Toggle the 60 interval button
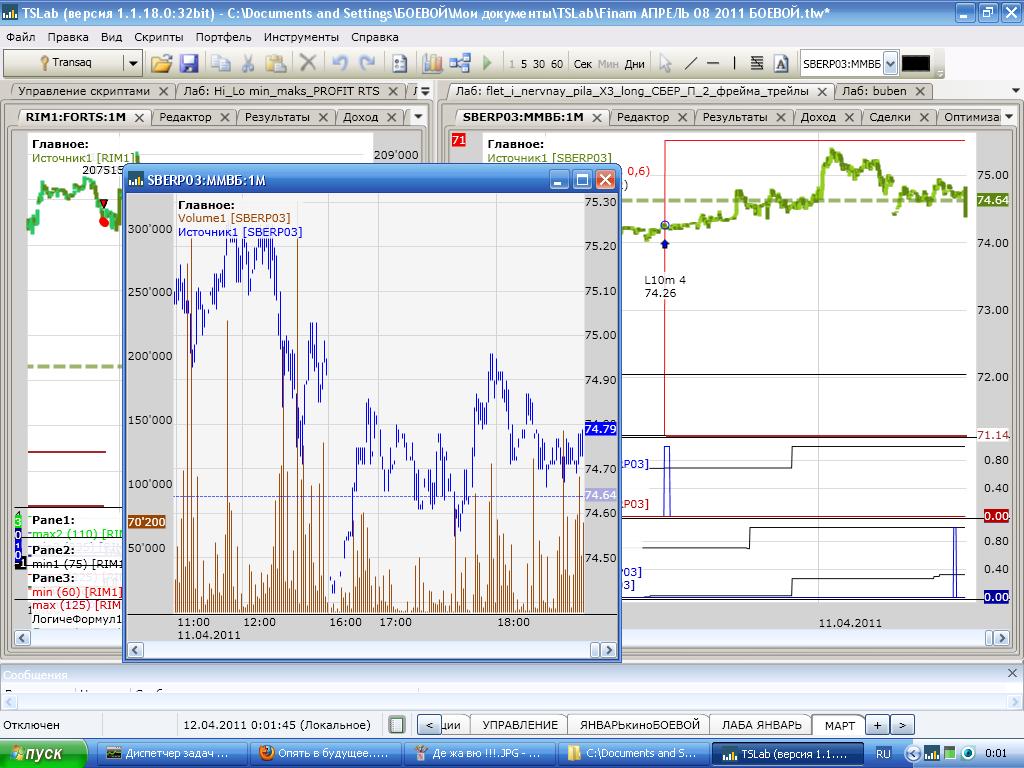This screenshot has height=768, width=1024. pyautogui.click(x=557, y=64)
